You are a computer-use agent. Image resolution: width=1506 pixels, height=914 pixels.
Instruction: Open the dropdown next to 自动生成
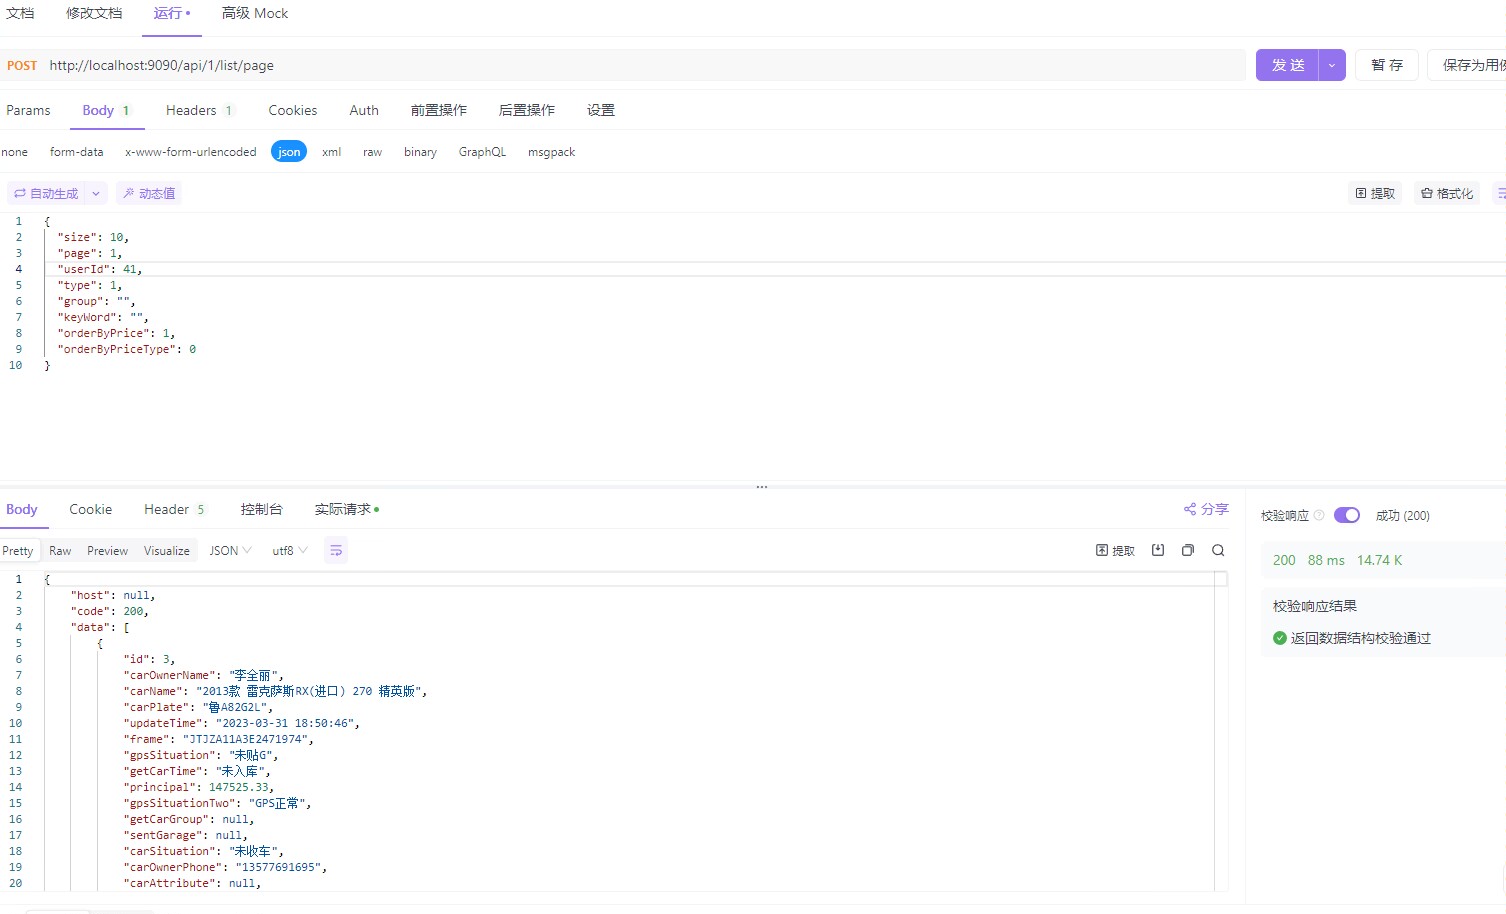pos(96,192)
